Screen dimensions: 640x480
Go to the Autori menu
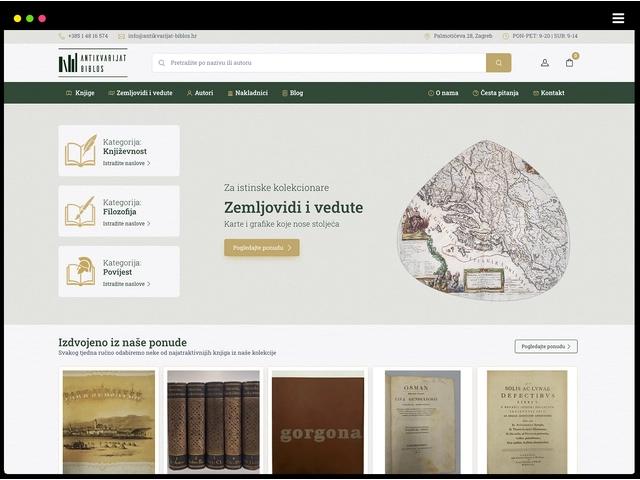(199, 93)
